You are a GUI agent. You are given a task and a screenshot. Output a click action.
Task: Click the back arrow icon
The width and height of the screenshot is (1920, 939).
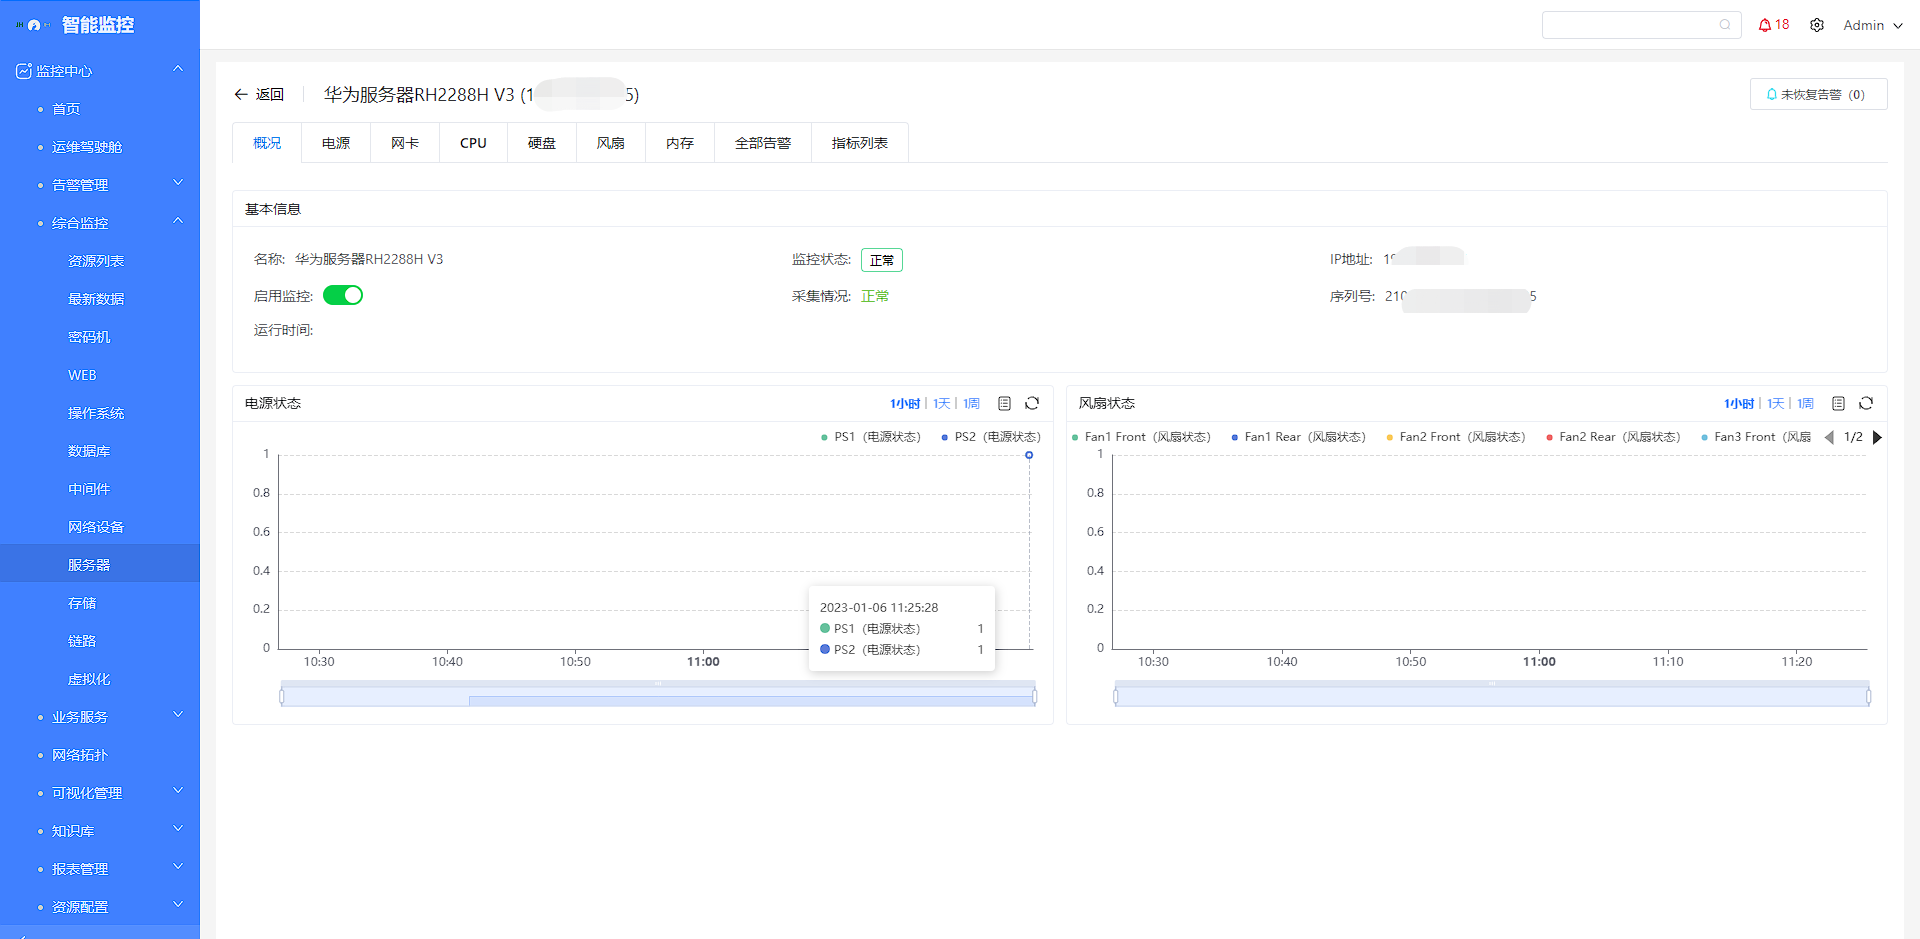click(x=241, y=94)
